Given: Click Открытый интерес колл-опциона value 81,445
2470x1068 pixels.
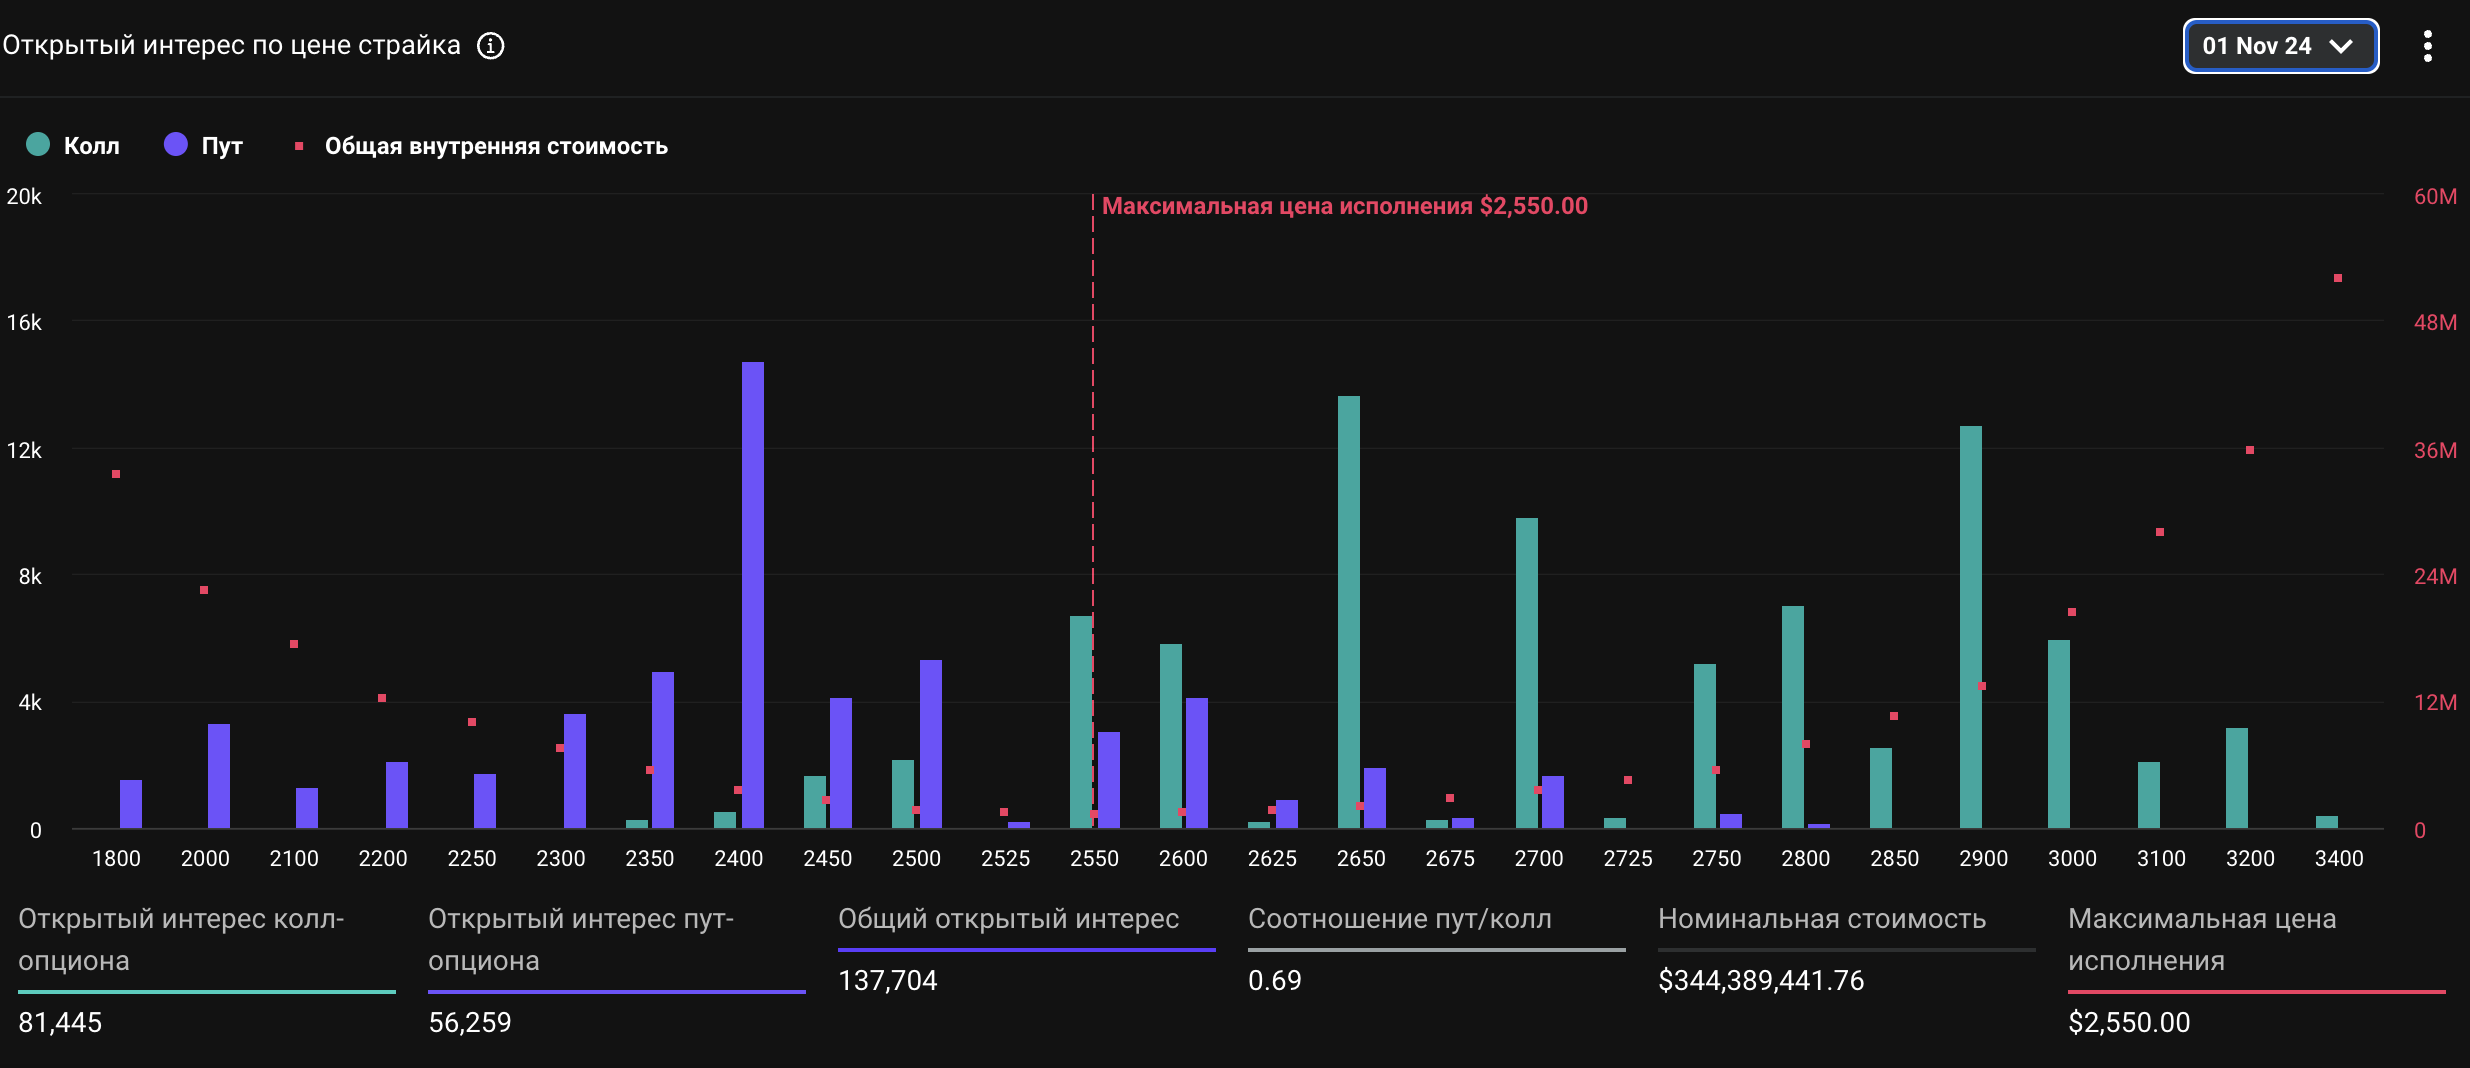Looking at the screenshot, I should point(60,1022).
